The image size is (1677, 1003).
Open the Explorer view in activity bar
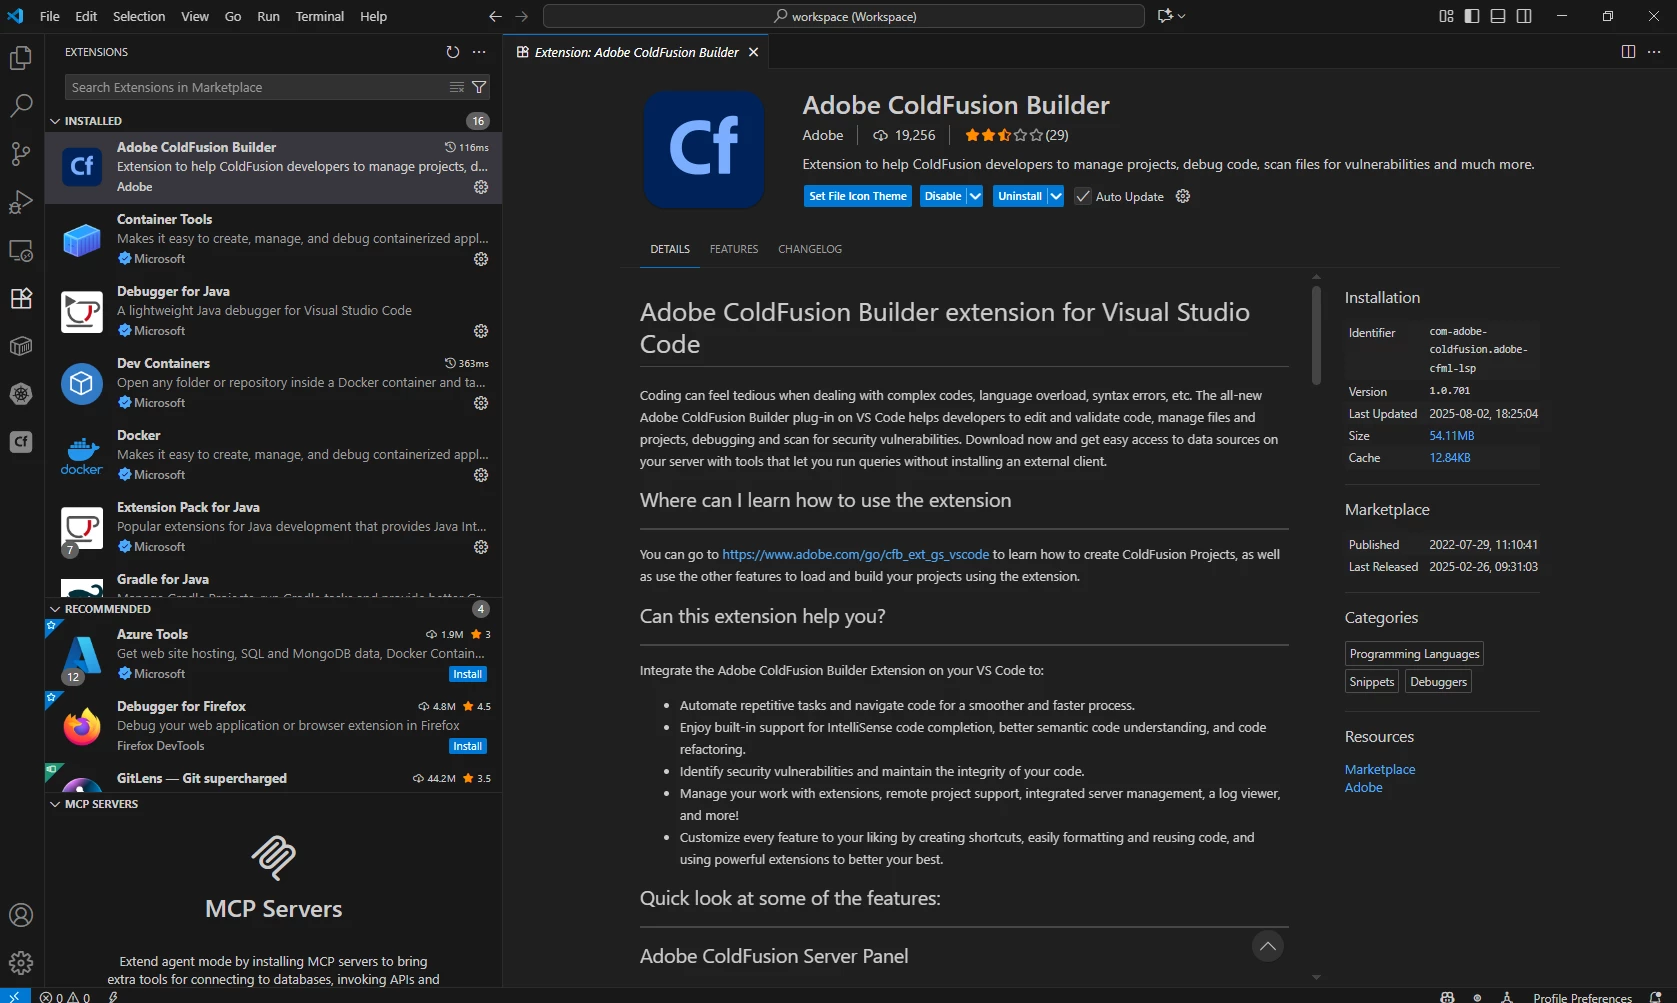click(x=21, y=58)
